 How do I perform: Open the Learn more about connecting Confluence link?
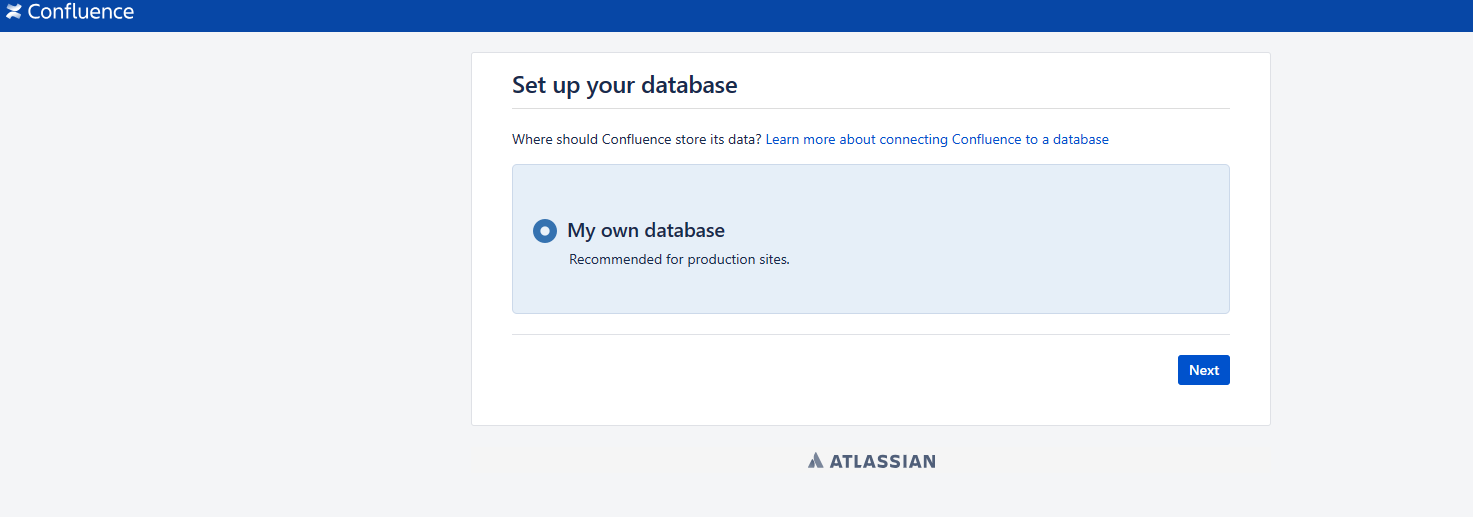[x=937, y=140]
